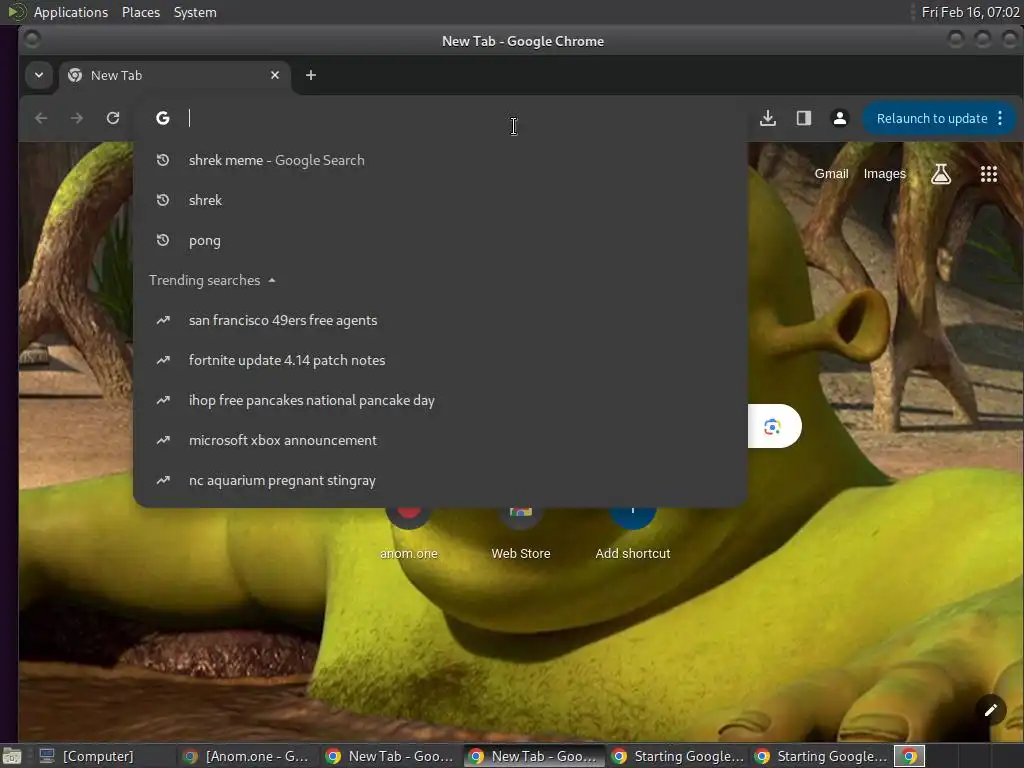The width and height of the screenshot is (1024, 768).
Task: Search by image with Google Lens icon
Action: click(x=773, y=427)
